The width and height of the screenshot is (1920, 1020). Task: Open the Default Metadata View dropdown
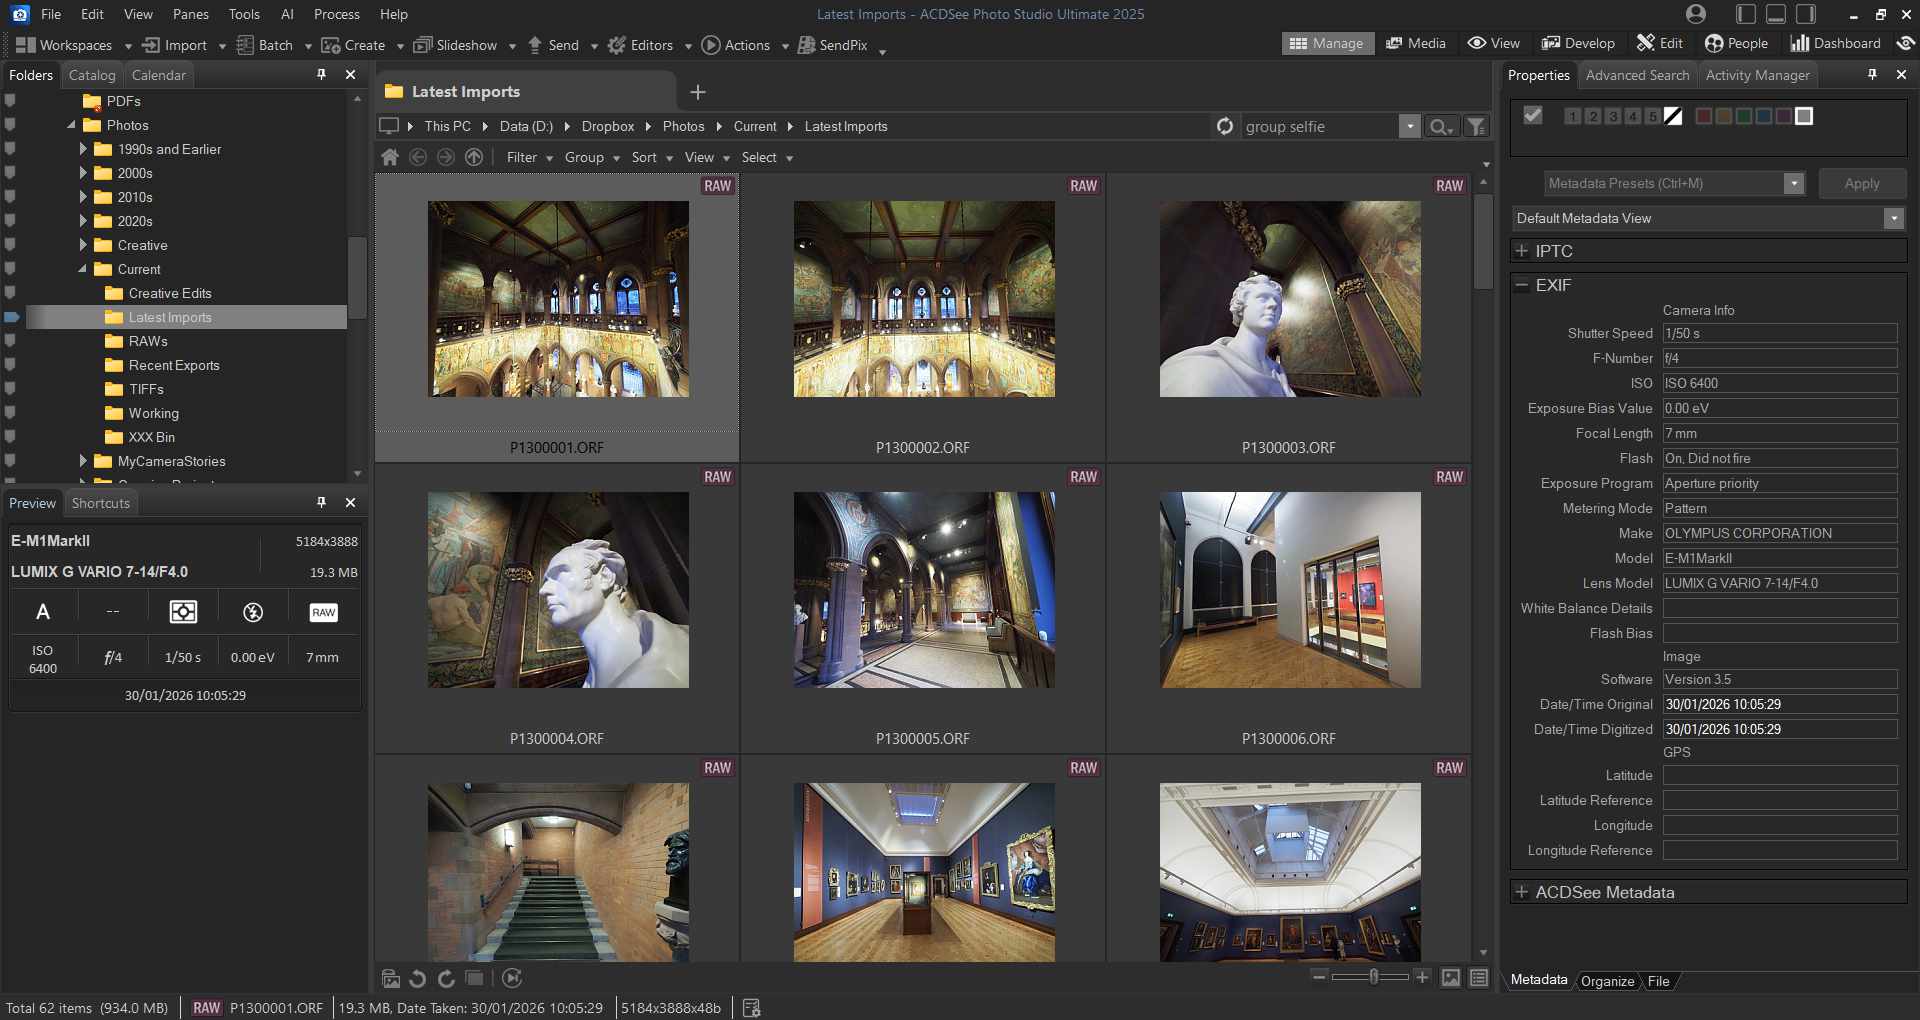click(x=1893, y=218)
